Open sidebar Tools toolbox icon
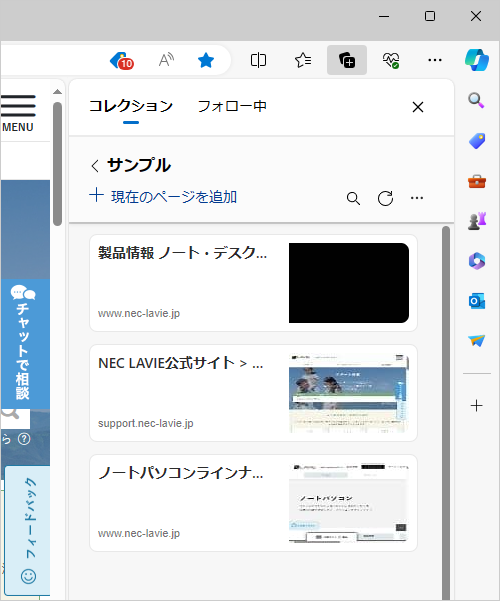This screenshot has height=601, width=500. [477, 181]
